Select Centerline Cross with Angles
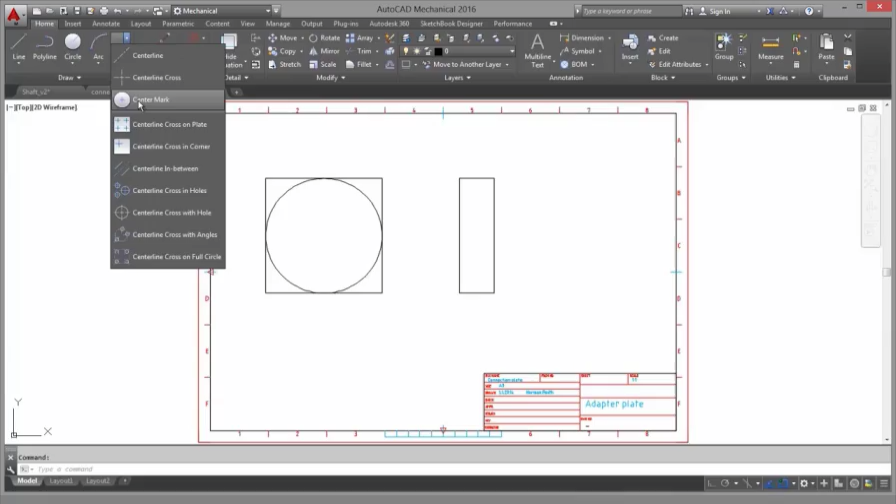The image size is (896, 504). (x=168, y=234)
